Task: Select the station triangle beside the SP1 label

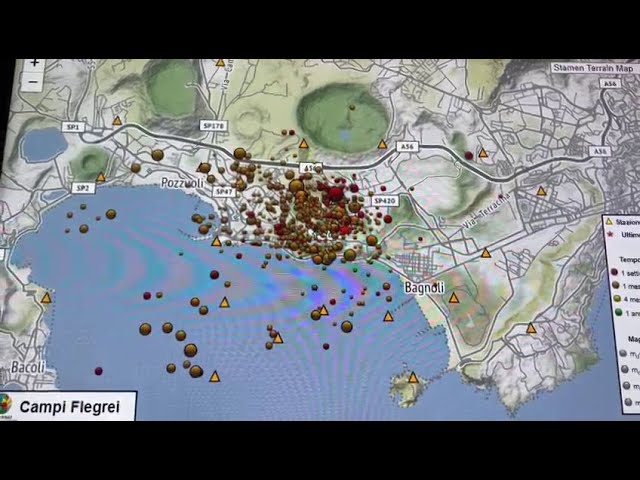Action: point(117,121)
